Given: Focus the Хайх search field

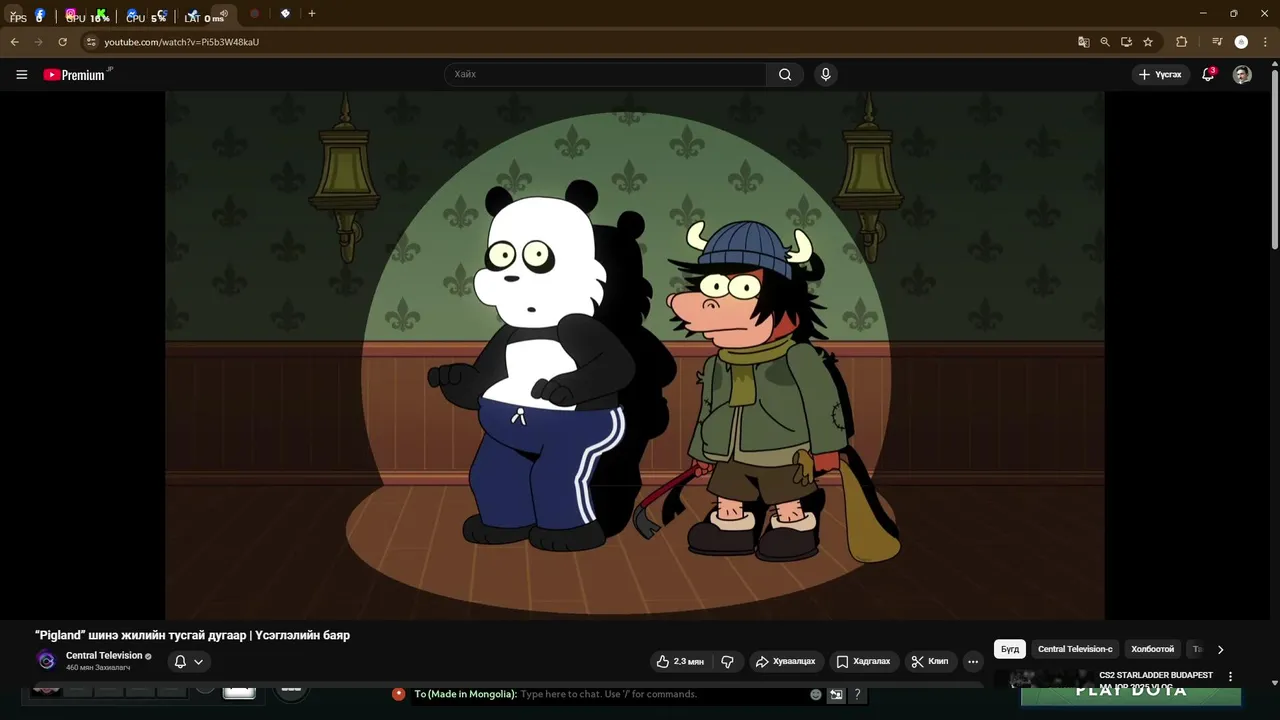Looking at the screenshot, I should point(605,74).
